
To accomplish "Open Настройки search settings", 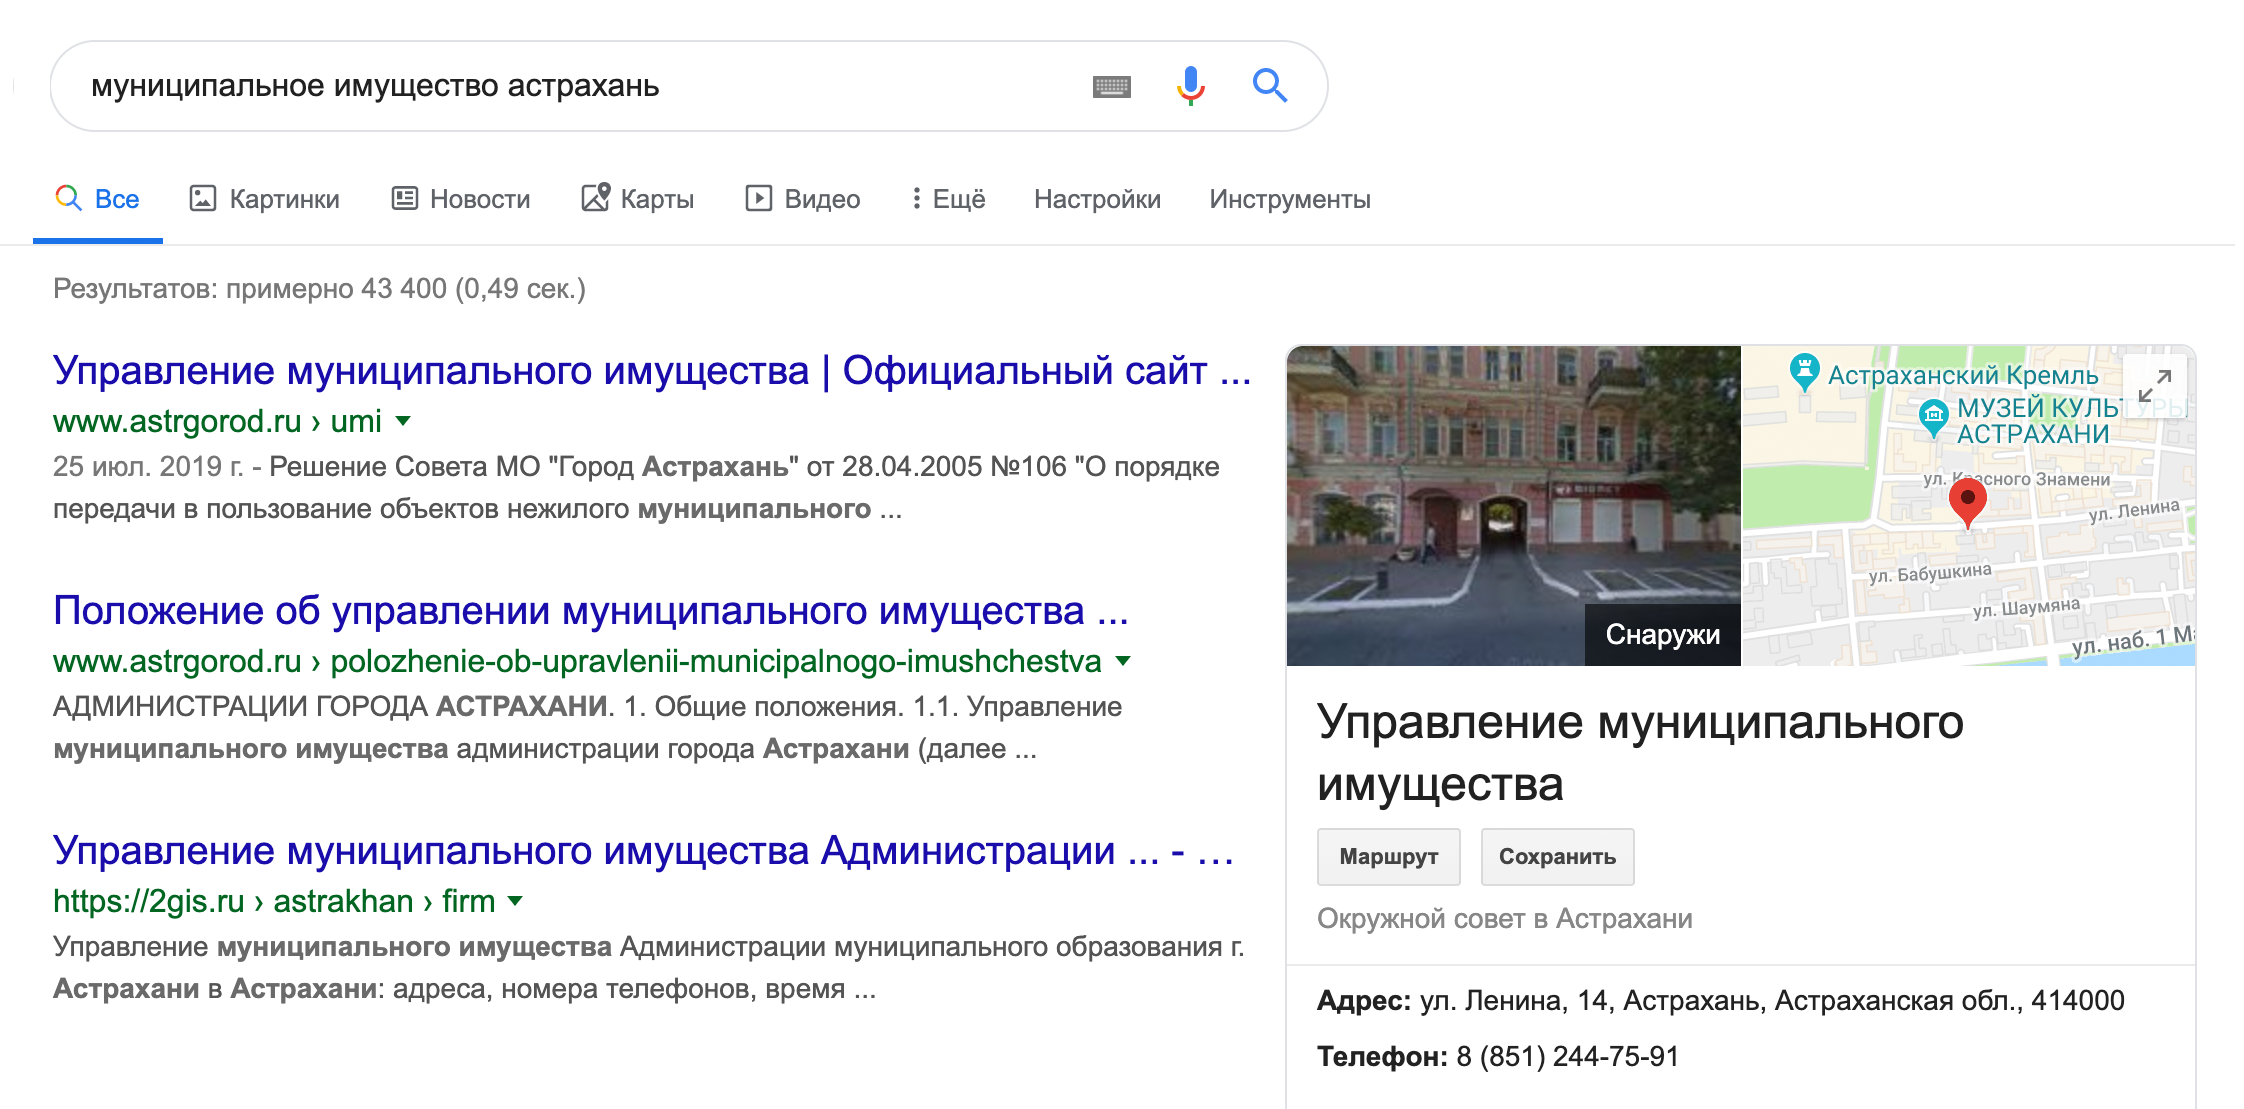I will pyautogui.click(x=1097, y=199).
